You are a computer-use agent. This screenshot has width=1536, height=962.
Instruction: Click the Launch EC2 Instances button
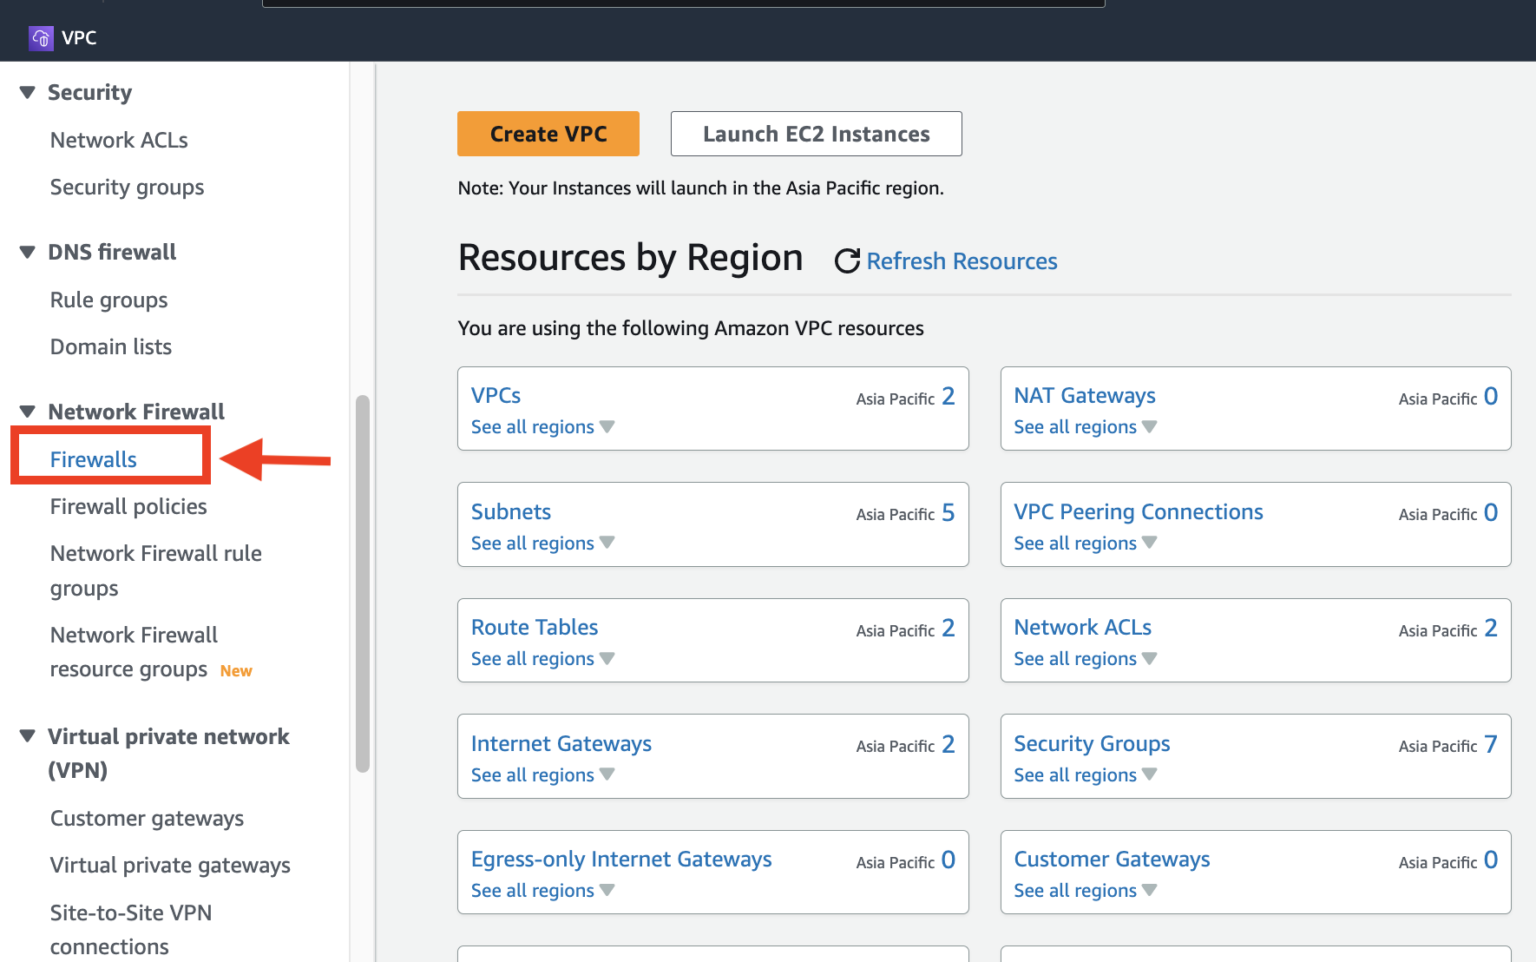815,133
